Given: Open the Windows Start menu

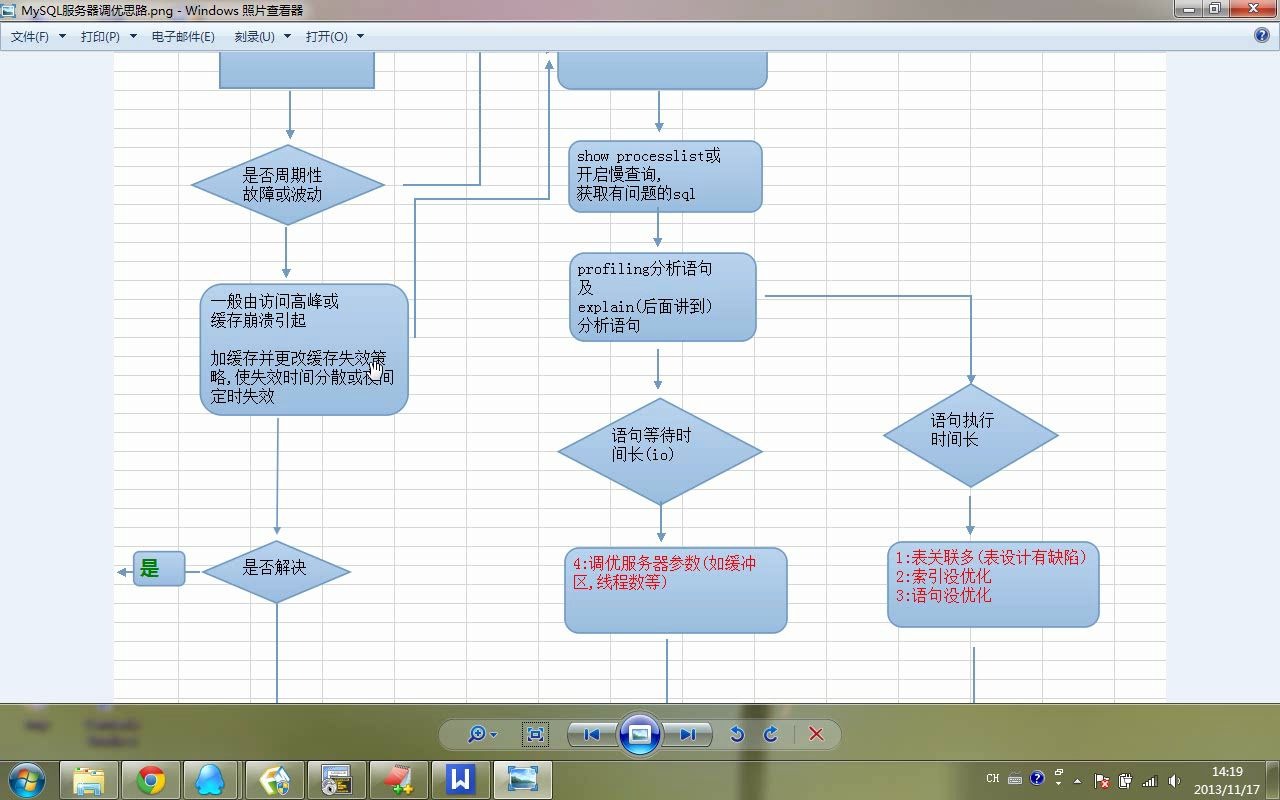Looking at the screenshot, I should coord(27,779).
